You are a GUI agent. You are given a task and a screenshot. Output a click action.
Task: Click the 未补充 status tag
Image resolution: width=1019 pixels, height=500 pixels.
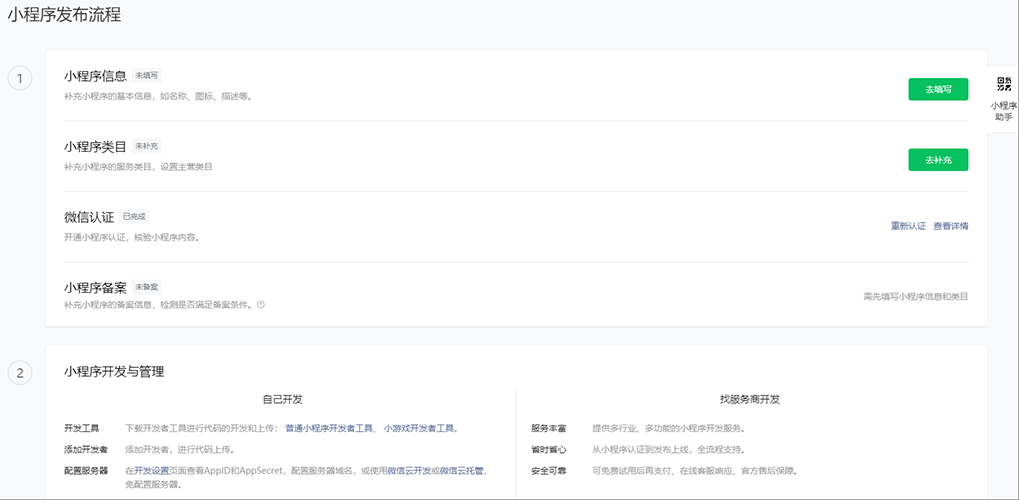click(x=146, y=146)
